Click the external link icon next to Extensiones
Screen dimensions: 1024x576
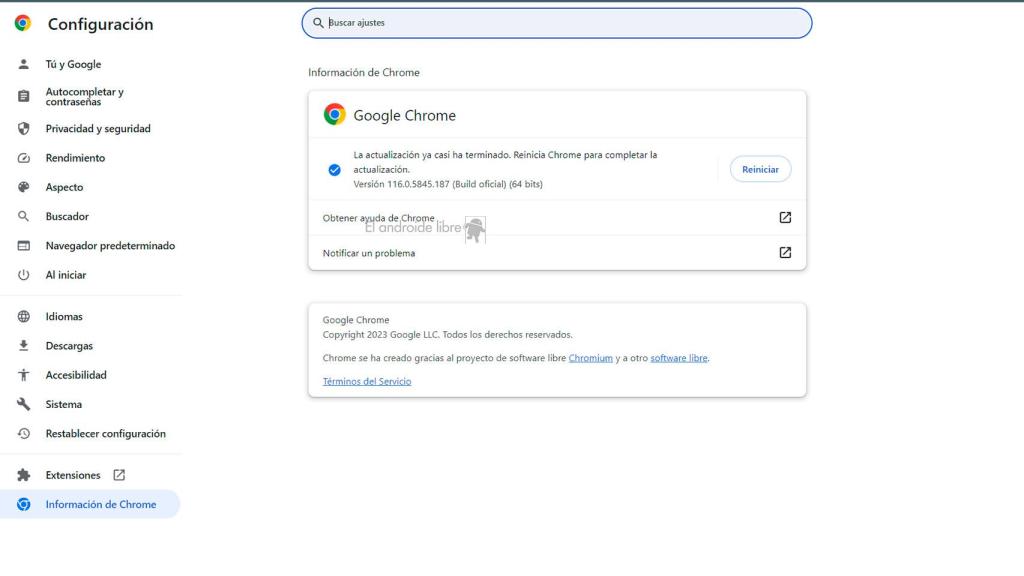[x=119, y=475]
